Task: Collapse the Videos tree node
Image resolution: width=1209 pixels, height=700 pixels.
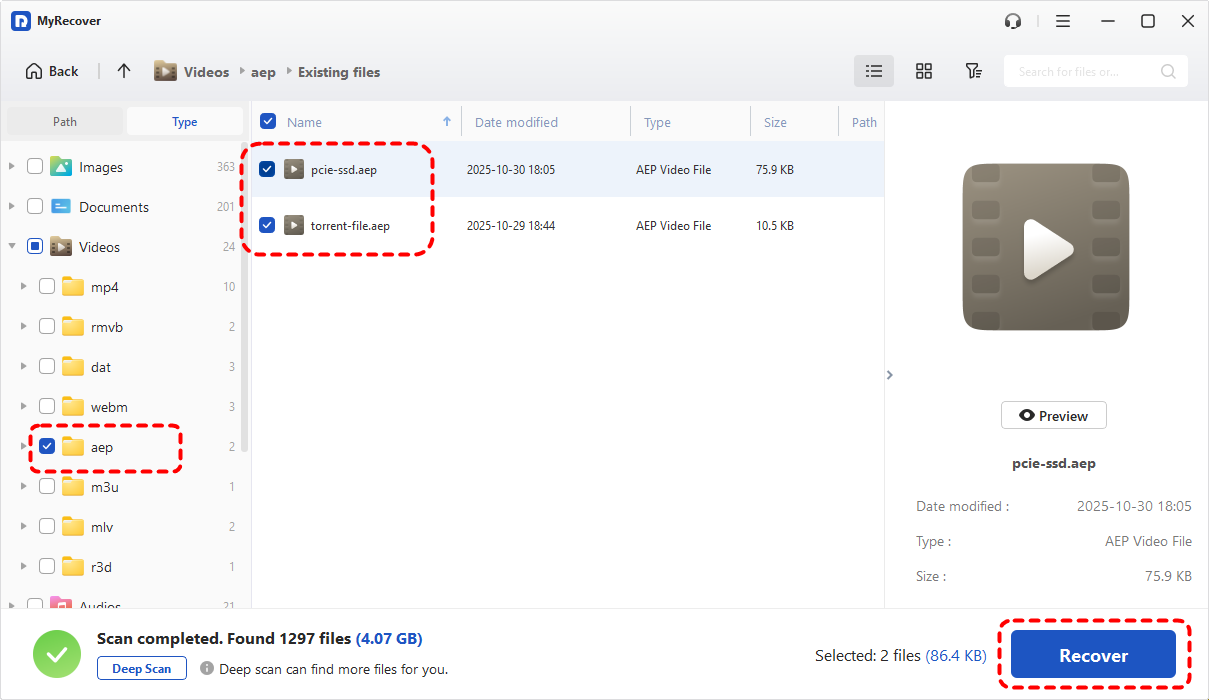Action: (12, 247)
